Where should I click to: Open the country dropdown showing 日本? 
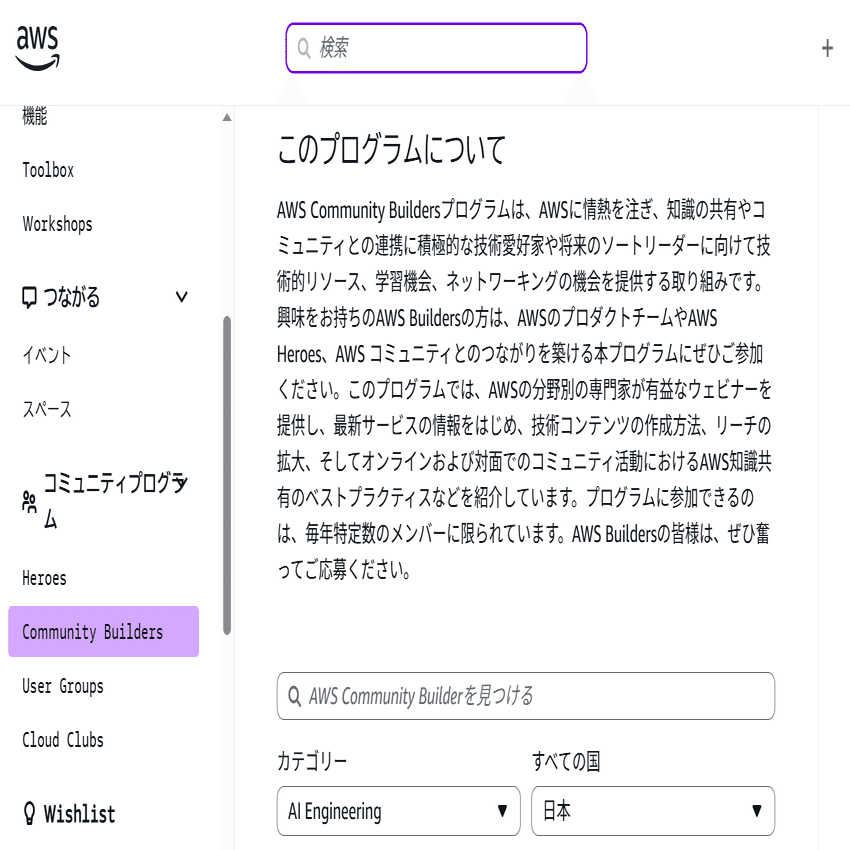click(x=652, y=811)
